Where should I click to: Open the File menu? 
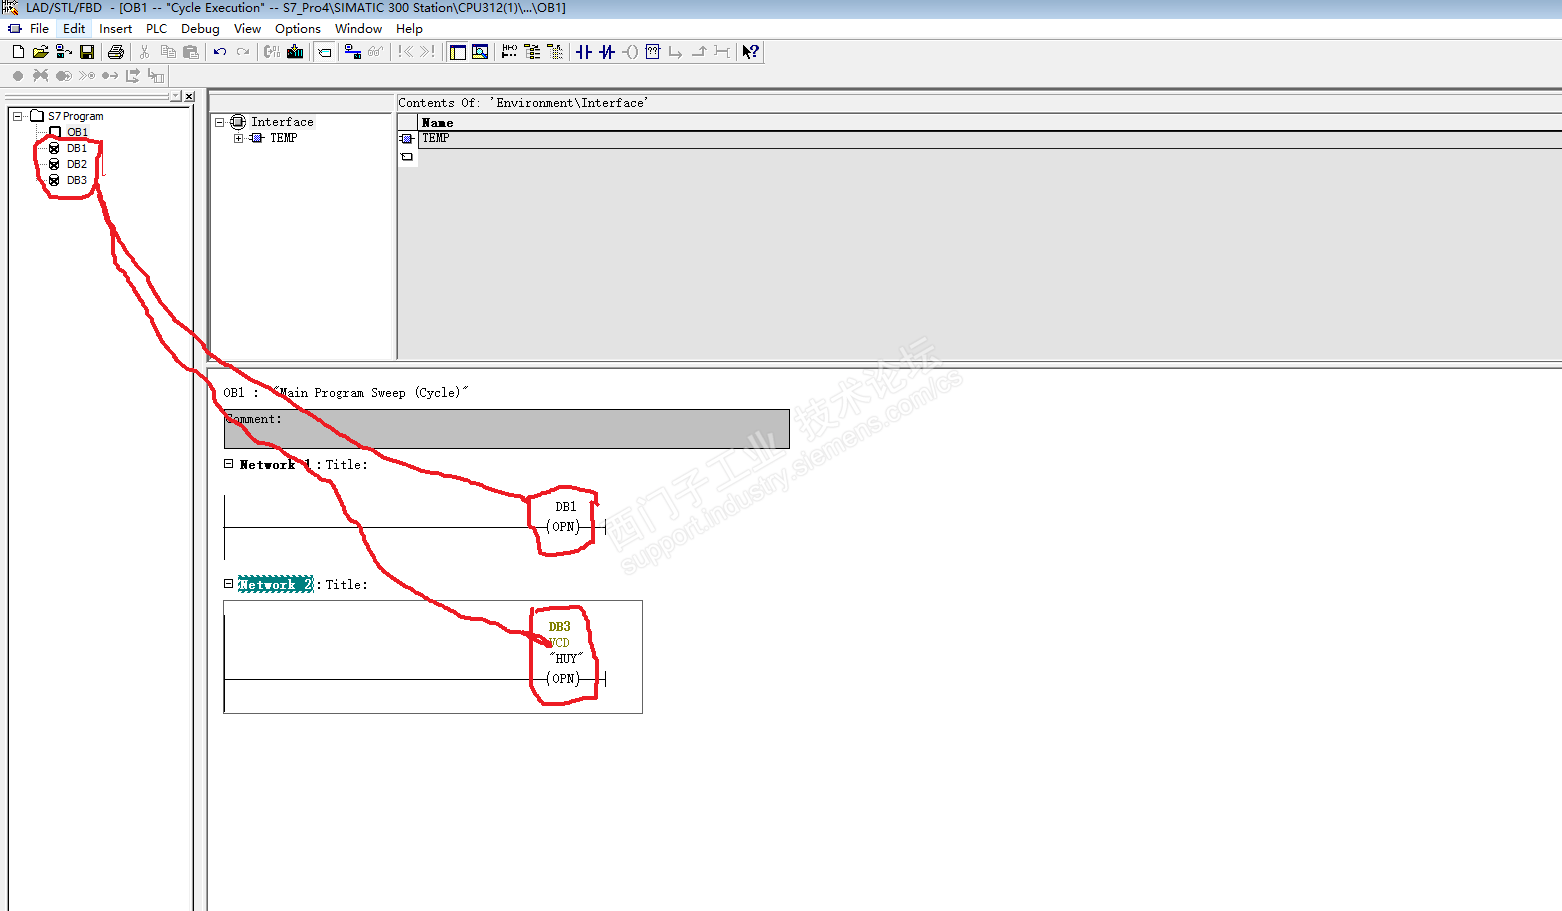[40, 29]
